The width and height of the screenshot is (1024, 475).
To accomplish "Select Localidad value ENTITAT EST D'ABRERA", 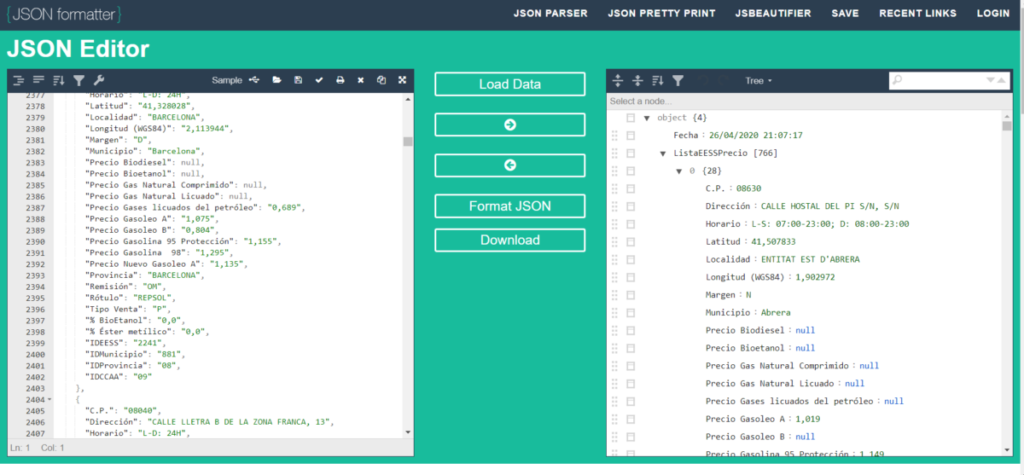I will point(810,259).
